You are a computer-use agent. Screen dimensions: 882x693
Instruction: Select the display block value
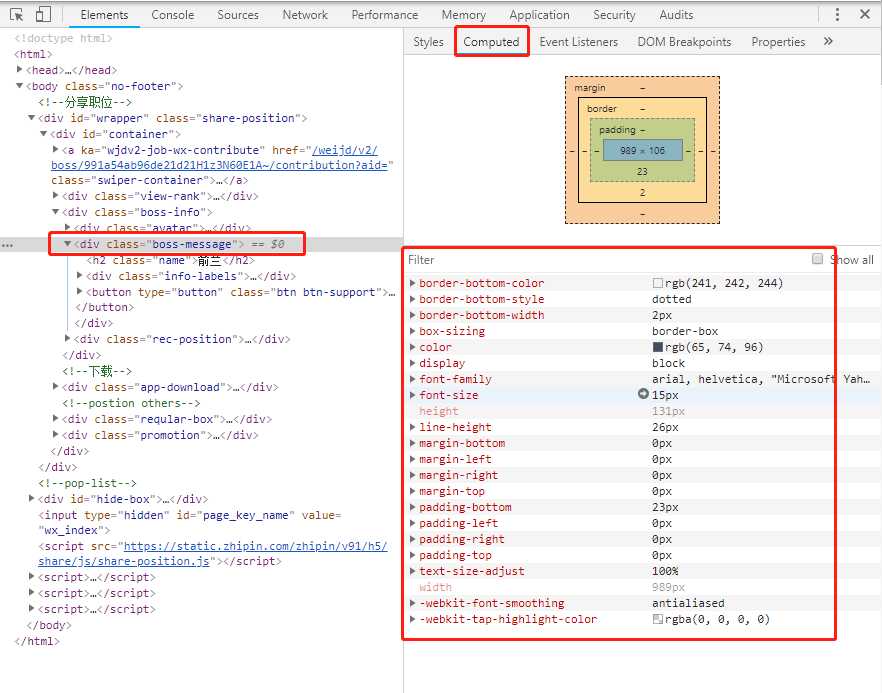(x=668, y=363)
